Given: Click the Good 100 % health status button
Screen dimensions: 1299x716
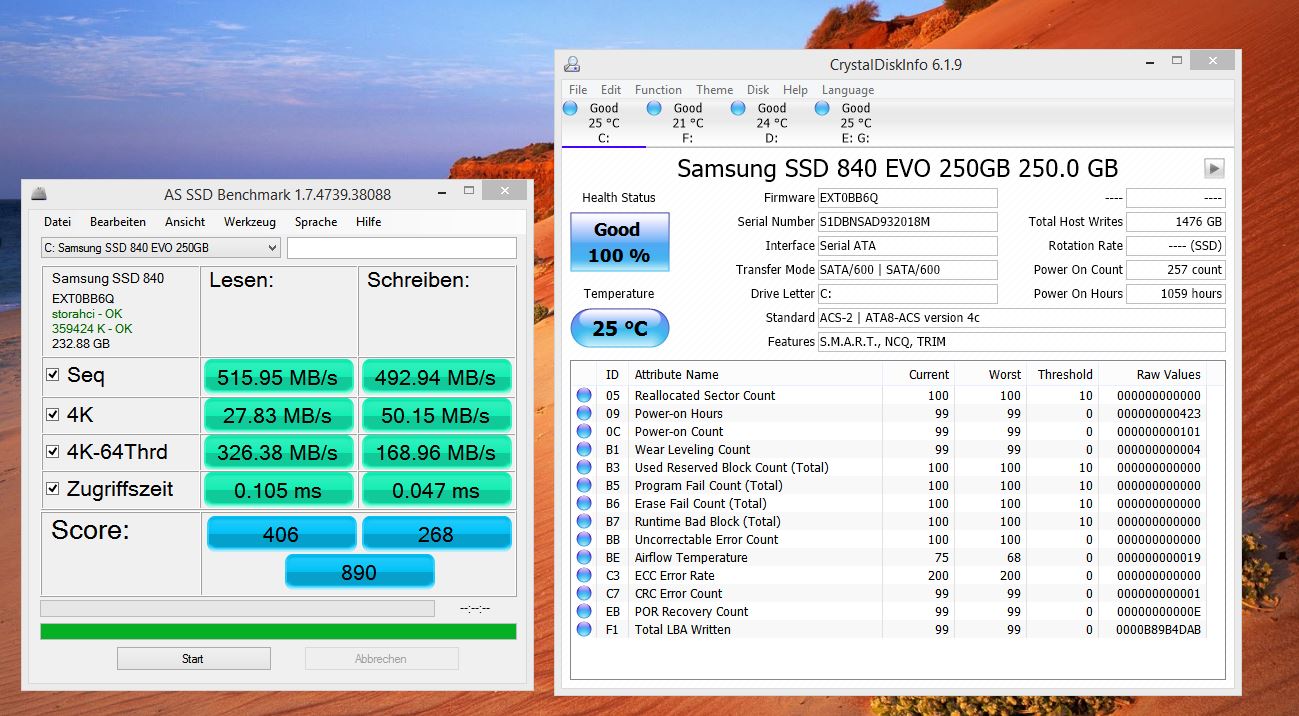Looking at the screenshot, I should tap(620, 242).
